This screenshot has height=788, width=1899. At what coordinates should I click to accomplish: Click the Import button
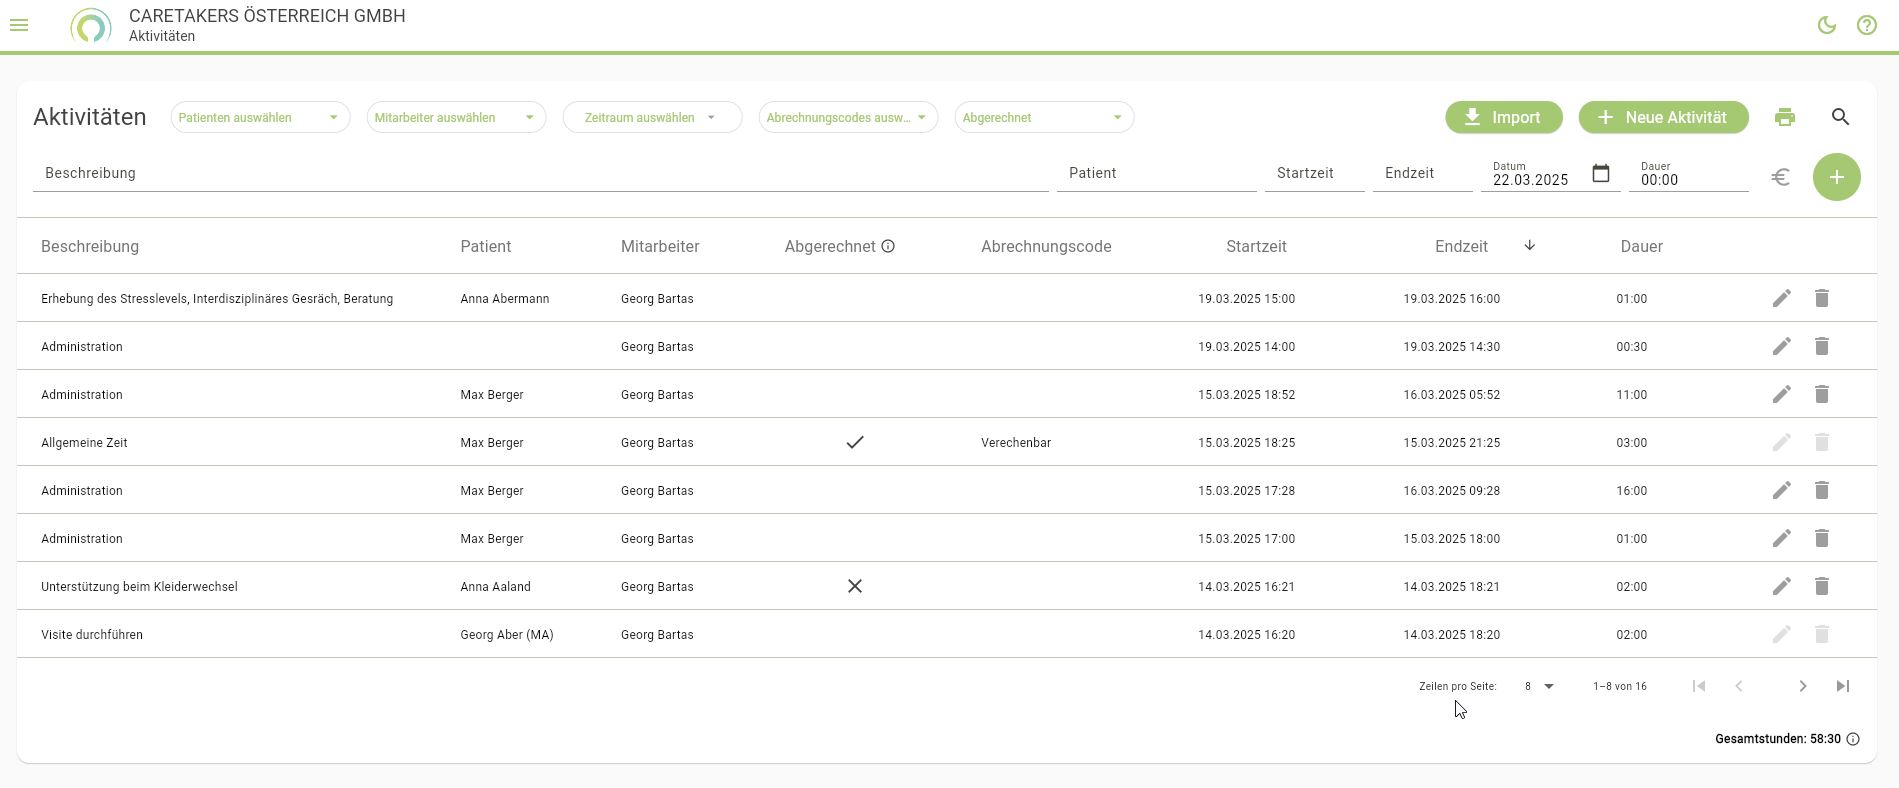[1503, 117]
